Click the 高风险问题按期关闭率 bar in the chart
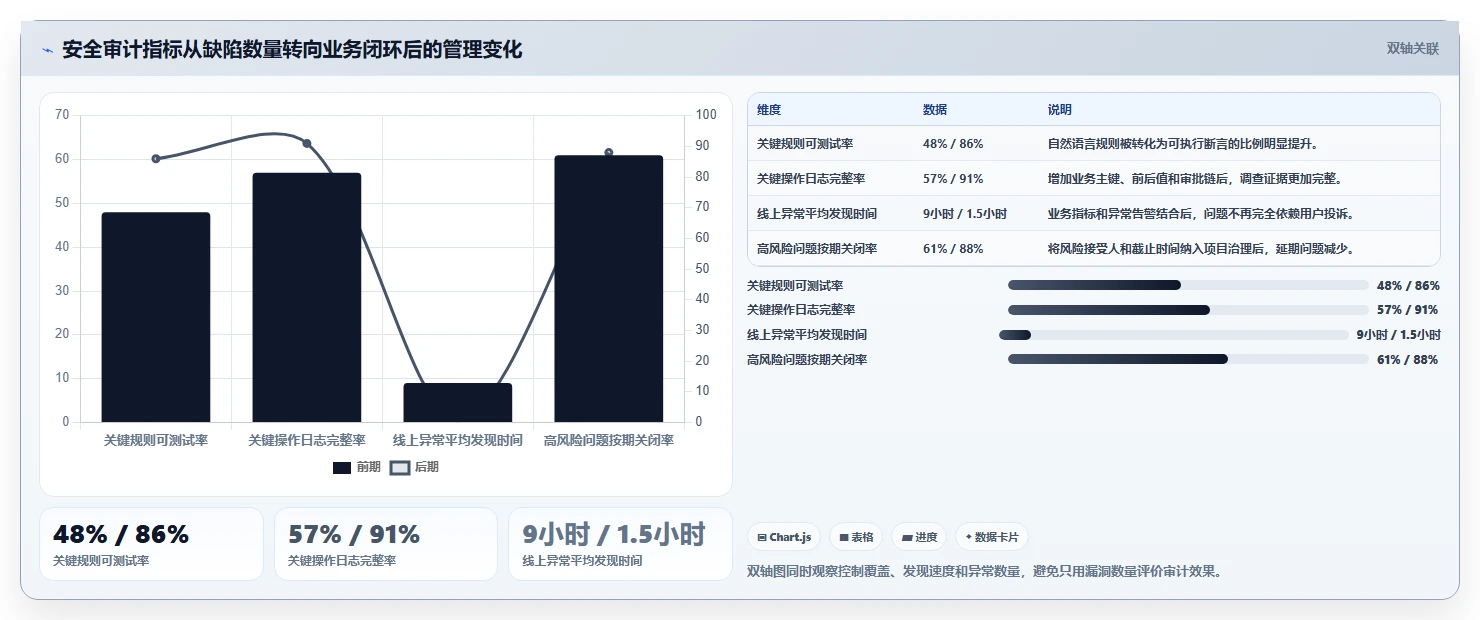The height and width of the screenshot is (620, 1480). pos(609,288)
